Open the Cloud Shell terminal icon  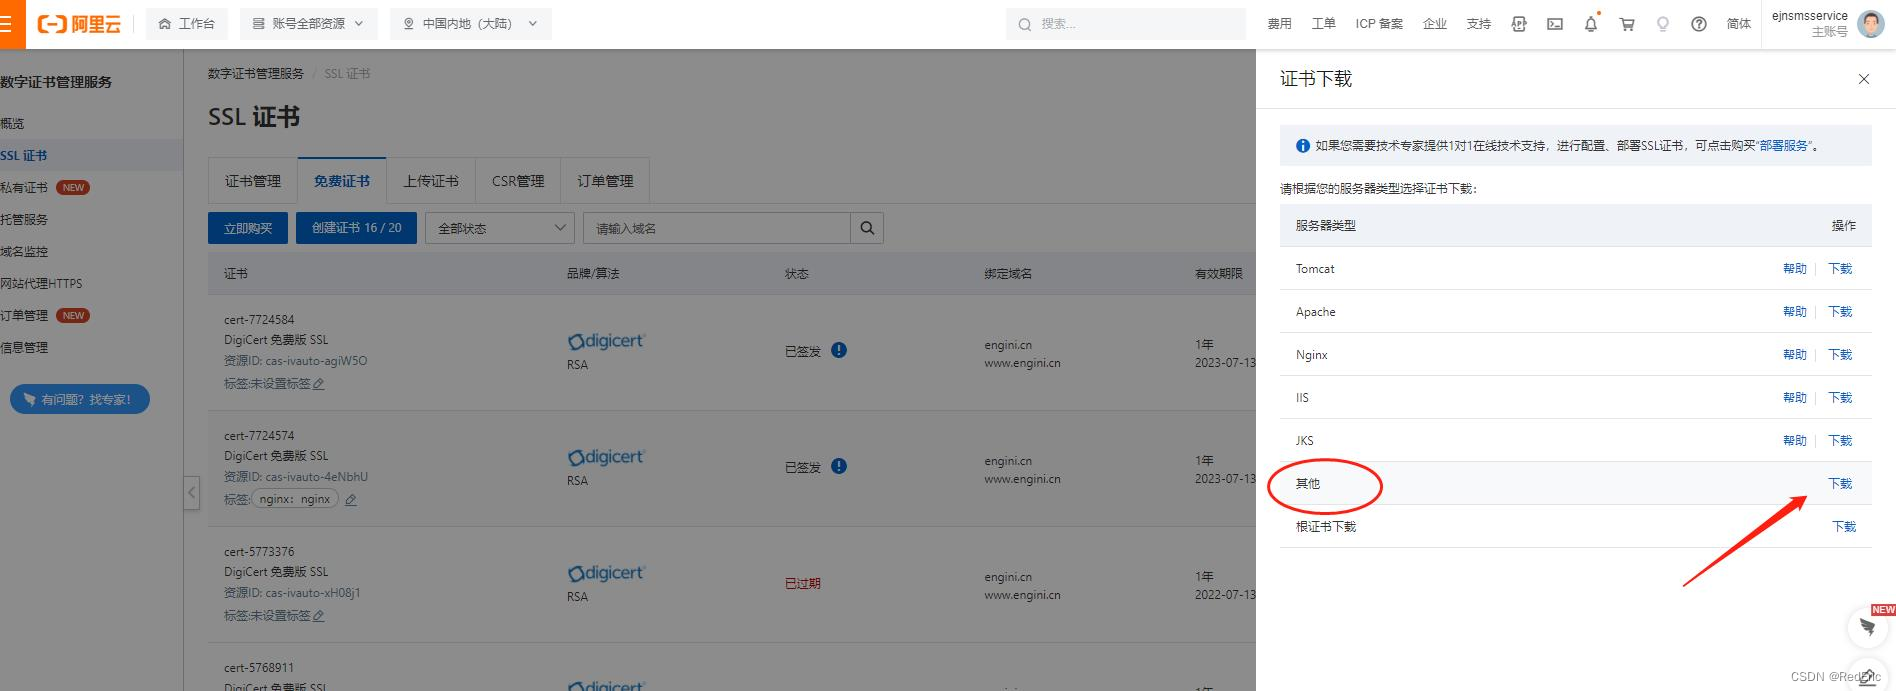tap(1555, 24)
